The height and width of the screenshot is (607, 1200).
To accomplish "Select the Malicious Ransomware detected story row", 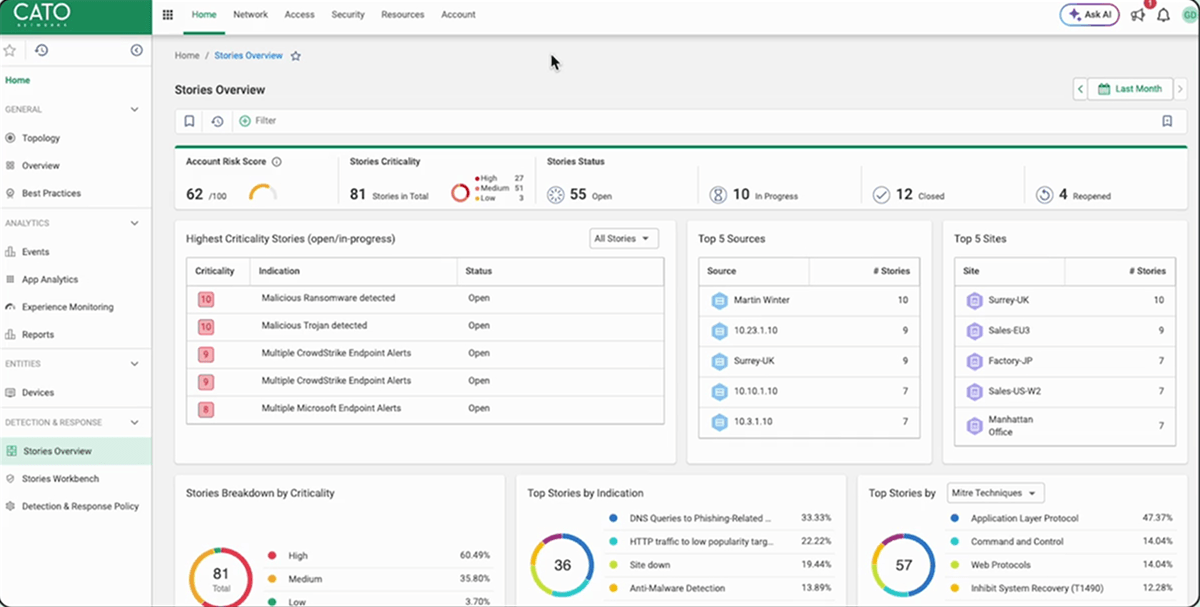I will (425, 298).
